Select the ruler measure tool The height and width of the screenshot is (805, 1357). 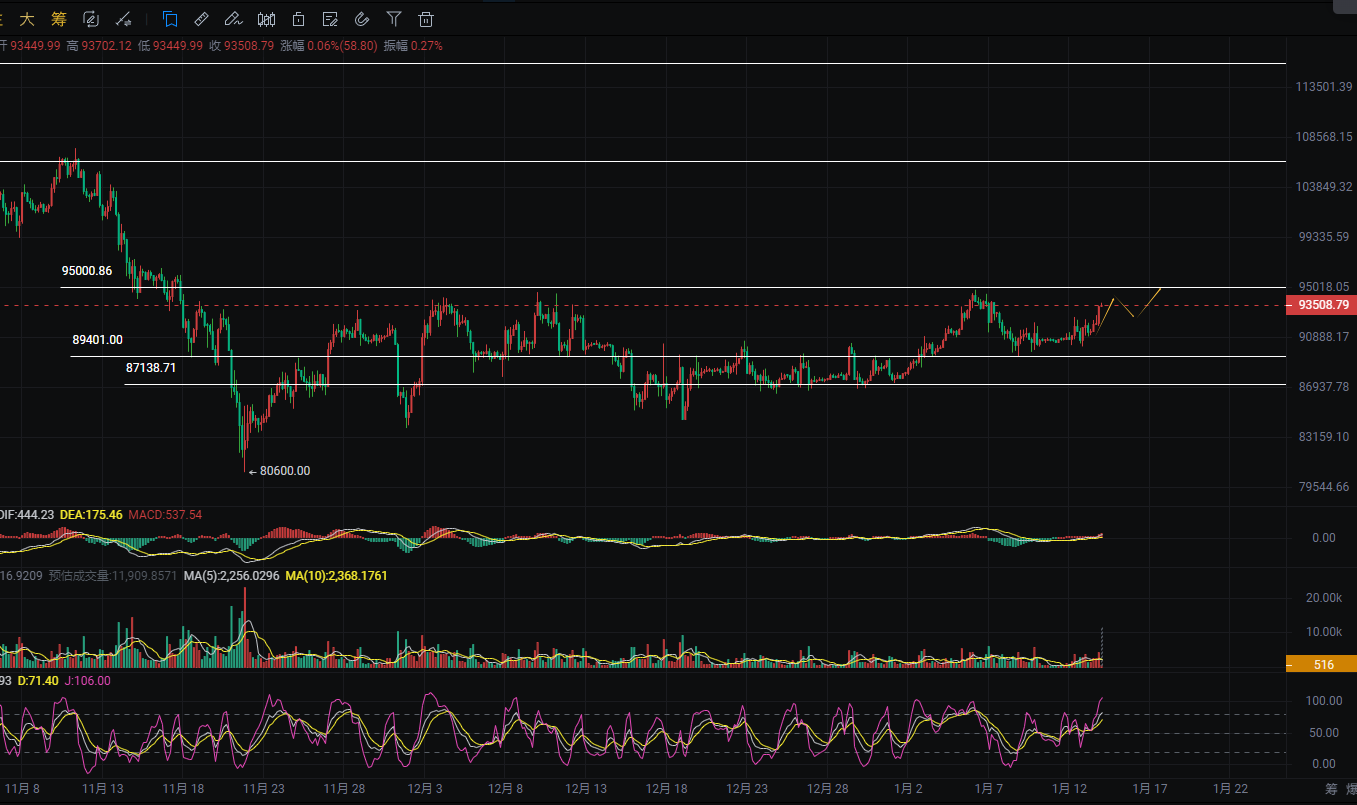coord(201,19)
